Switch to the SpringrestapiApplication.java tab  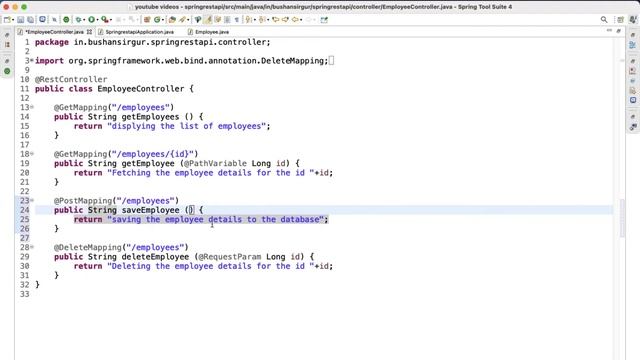pyautogui.click(x=139, y=31)
